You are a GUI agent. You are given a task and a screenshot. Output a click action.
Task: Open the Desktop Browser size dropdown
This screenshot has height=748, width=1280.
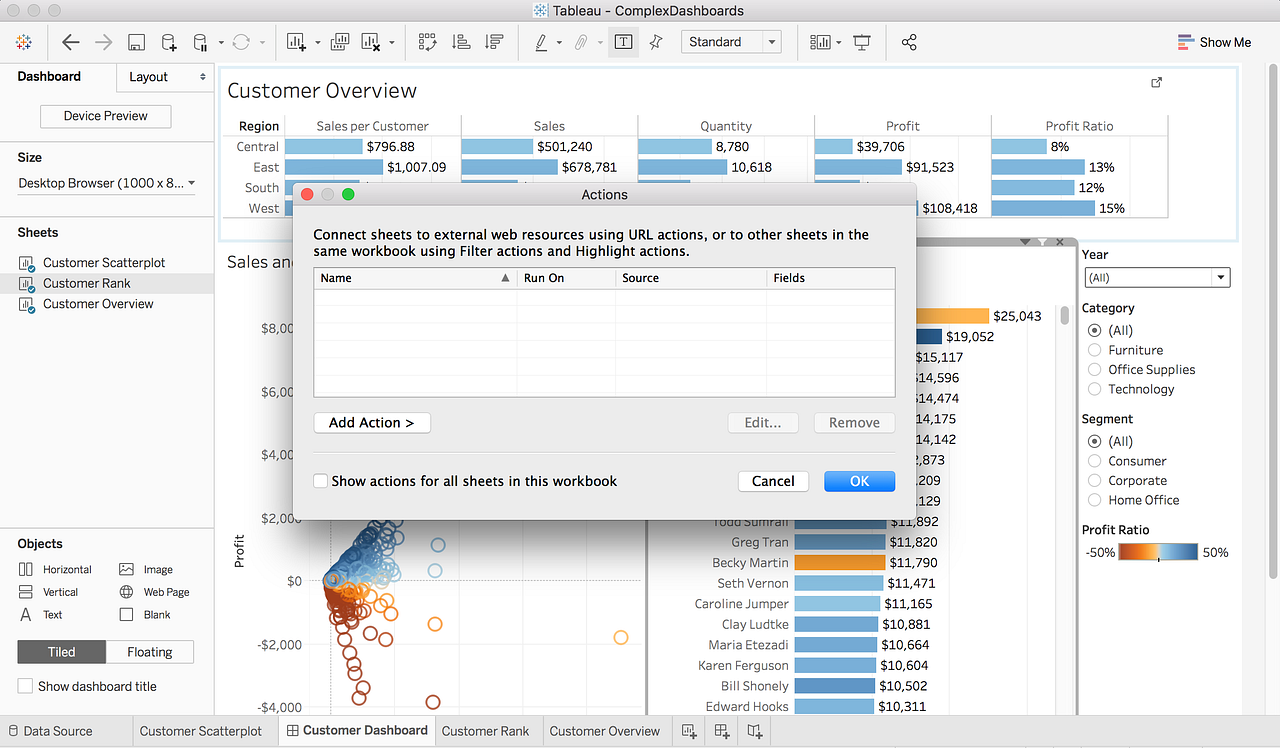105,183
